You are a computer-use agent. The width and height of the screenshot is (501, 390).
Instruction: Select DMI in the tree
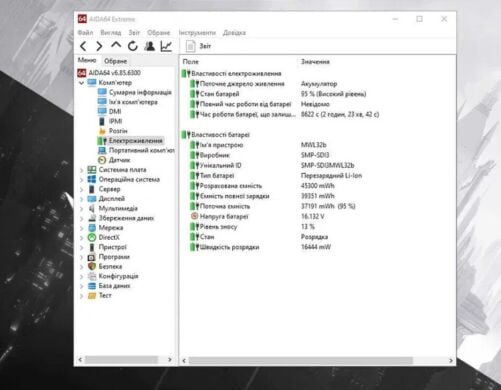[115, 111]
